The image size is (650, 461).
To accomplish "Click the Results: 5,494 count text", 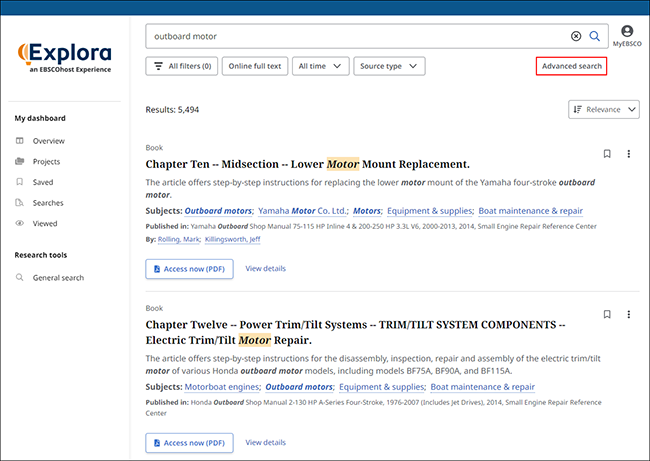I will pyautogui.click(x=172, y=110).
